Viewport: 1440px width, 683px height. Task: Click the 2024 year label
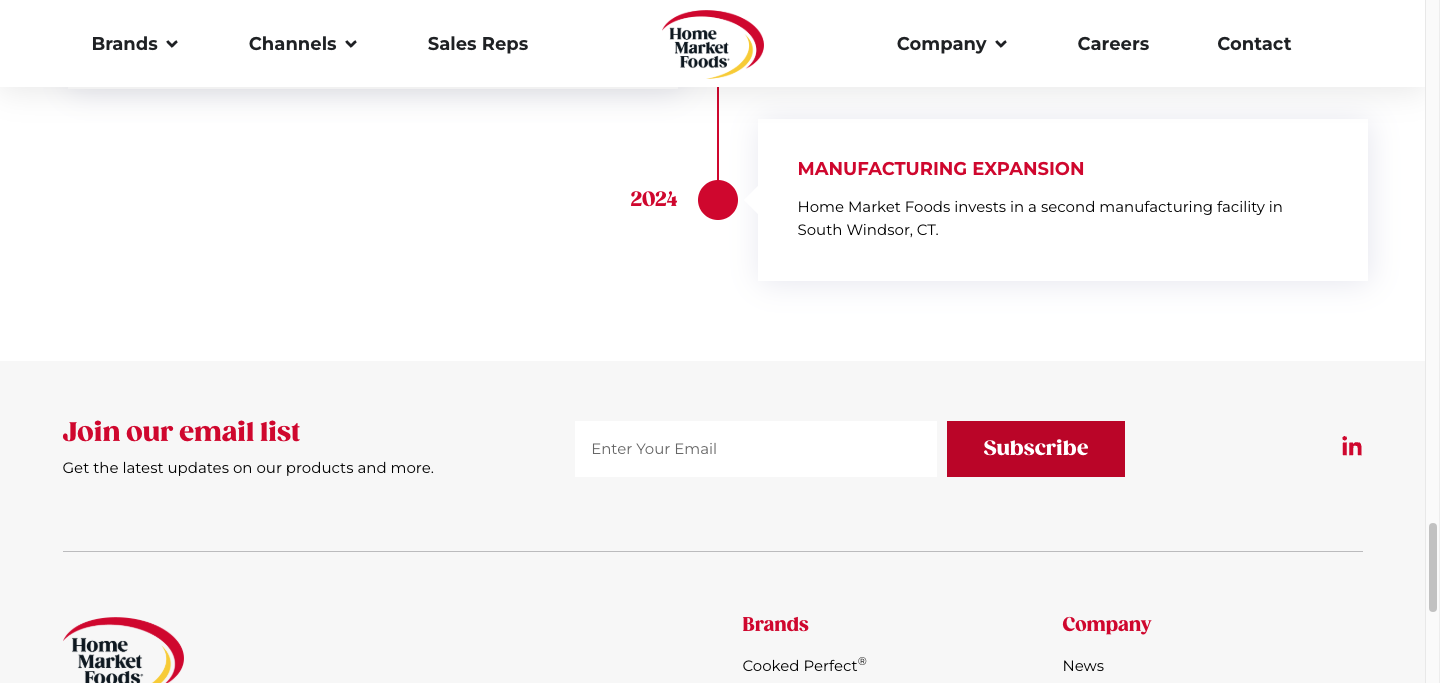coord(654,199)
